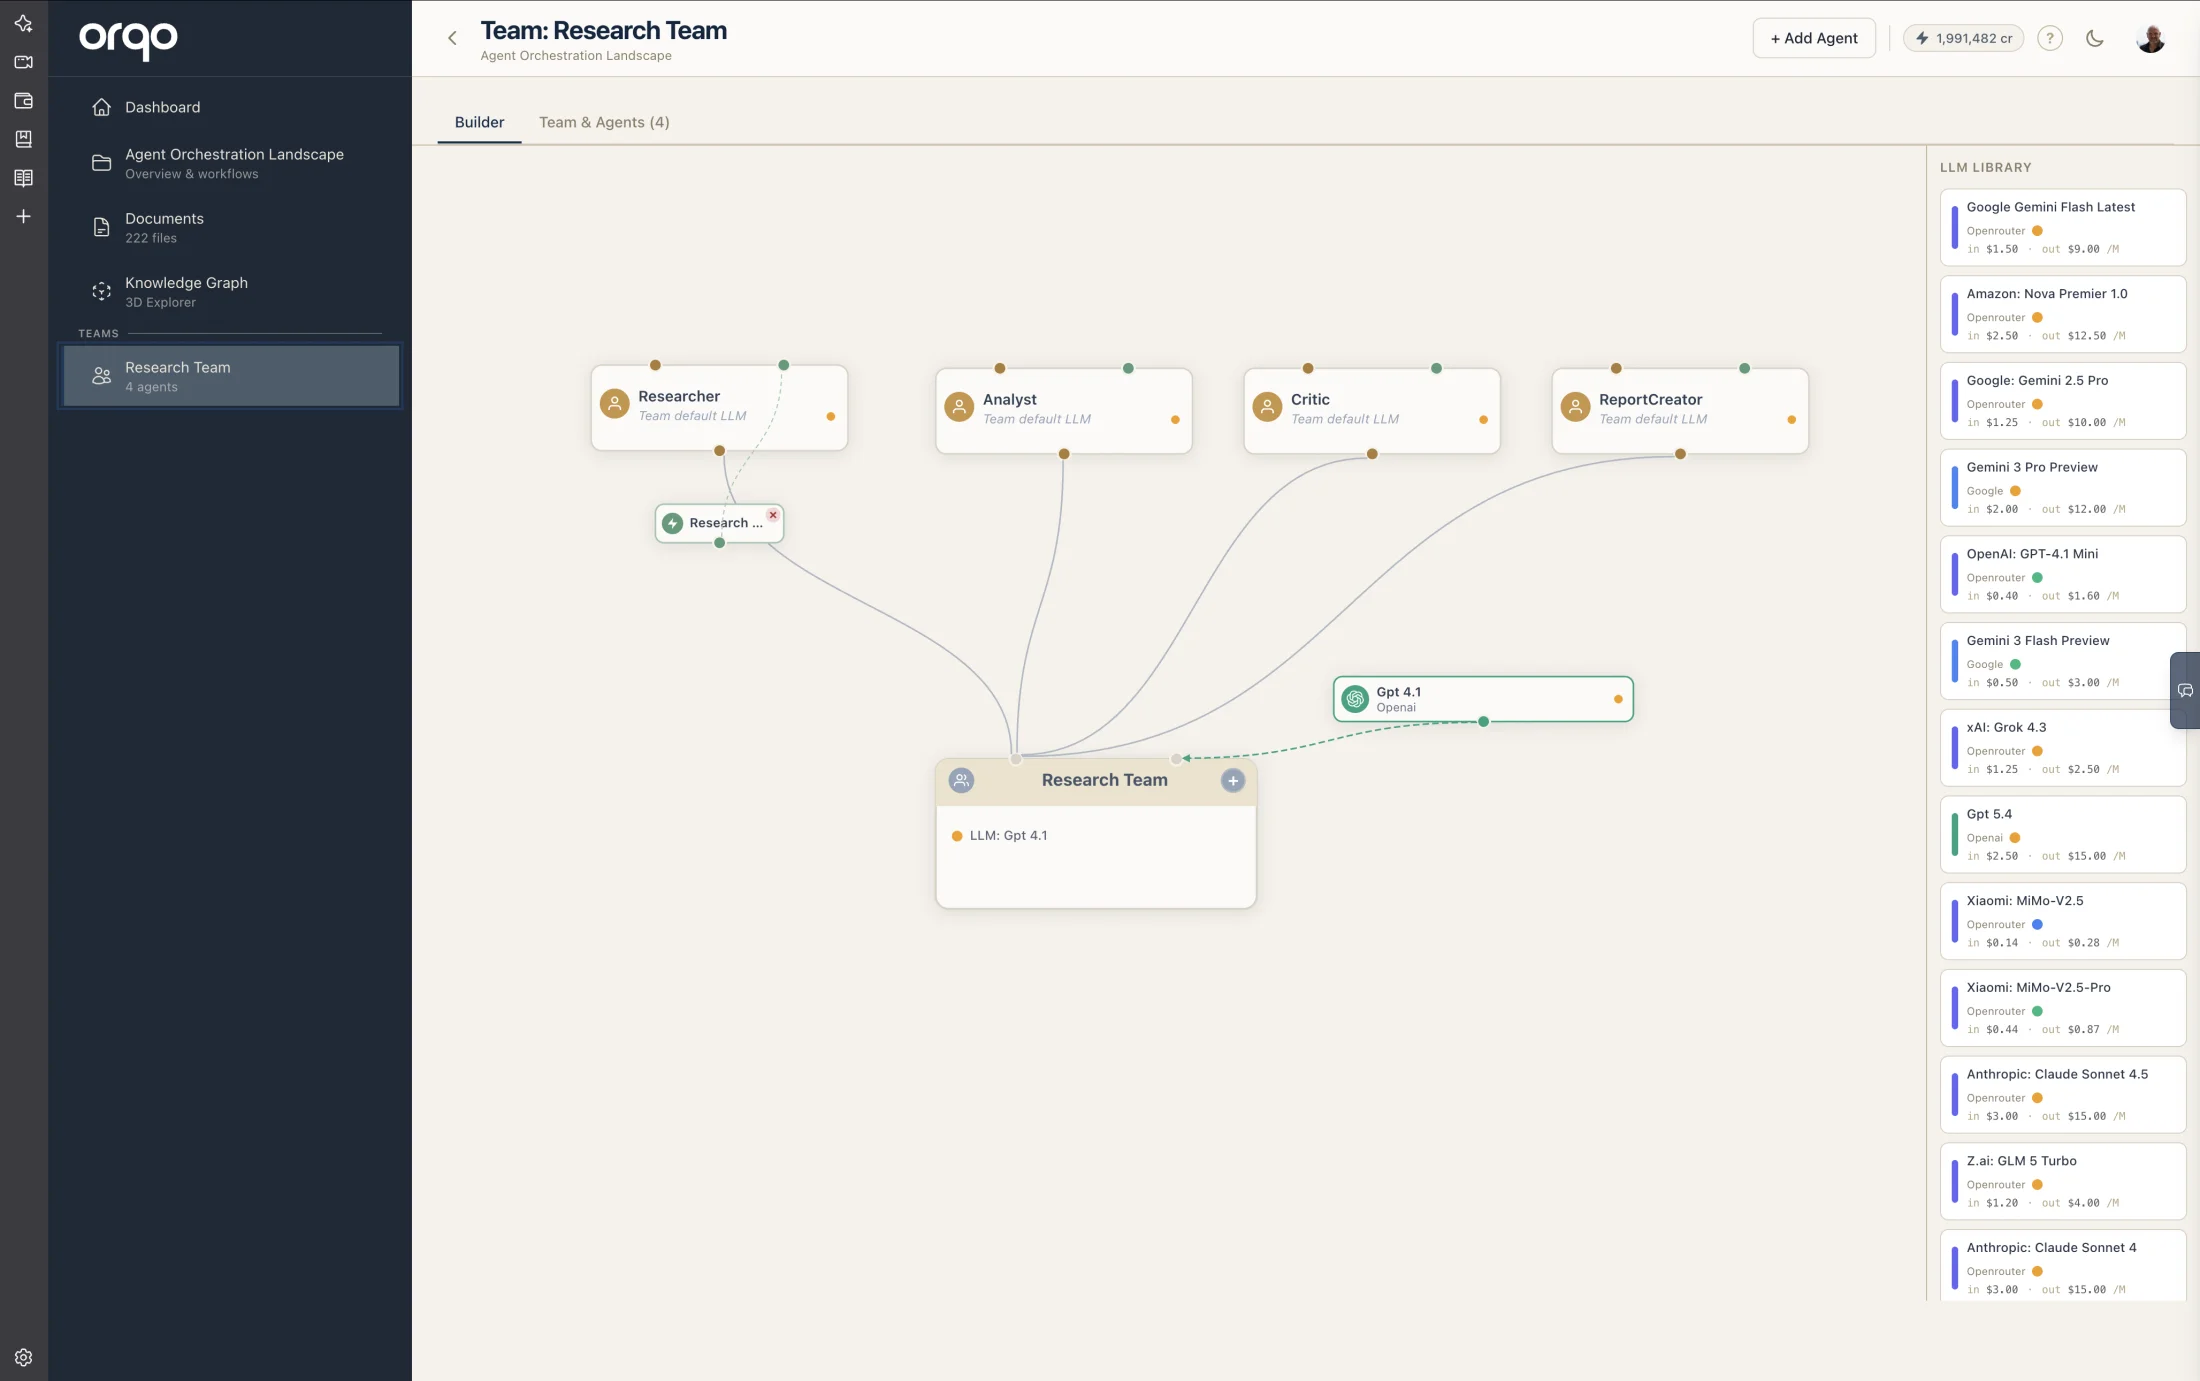This screenshot has width=2200, height=1381.
Task: Select Gemini 3 Pro Preview in the LLM library
Action: pos(2062,487)
